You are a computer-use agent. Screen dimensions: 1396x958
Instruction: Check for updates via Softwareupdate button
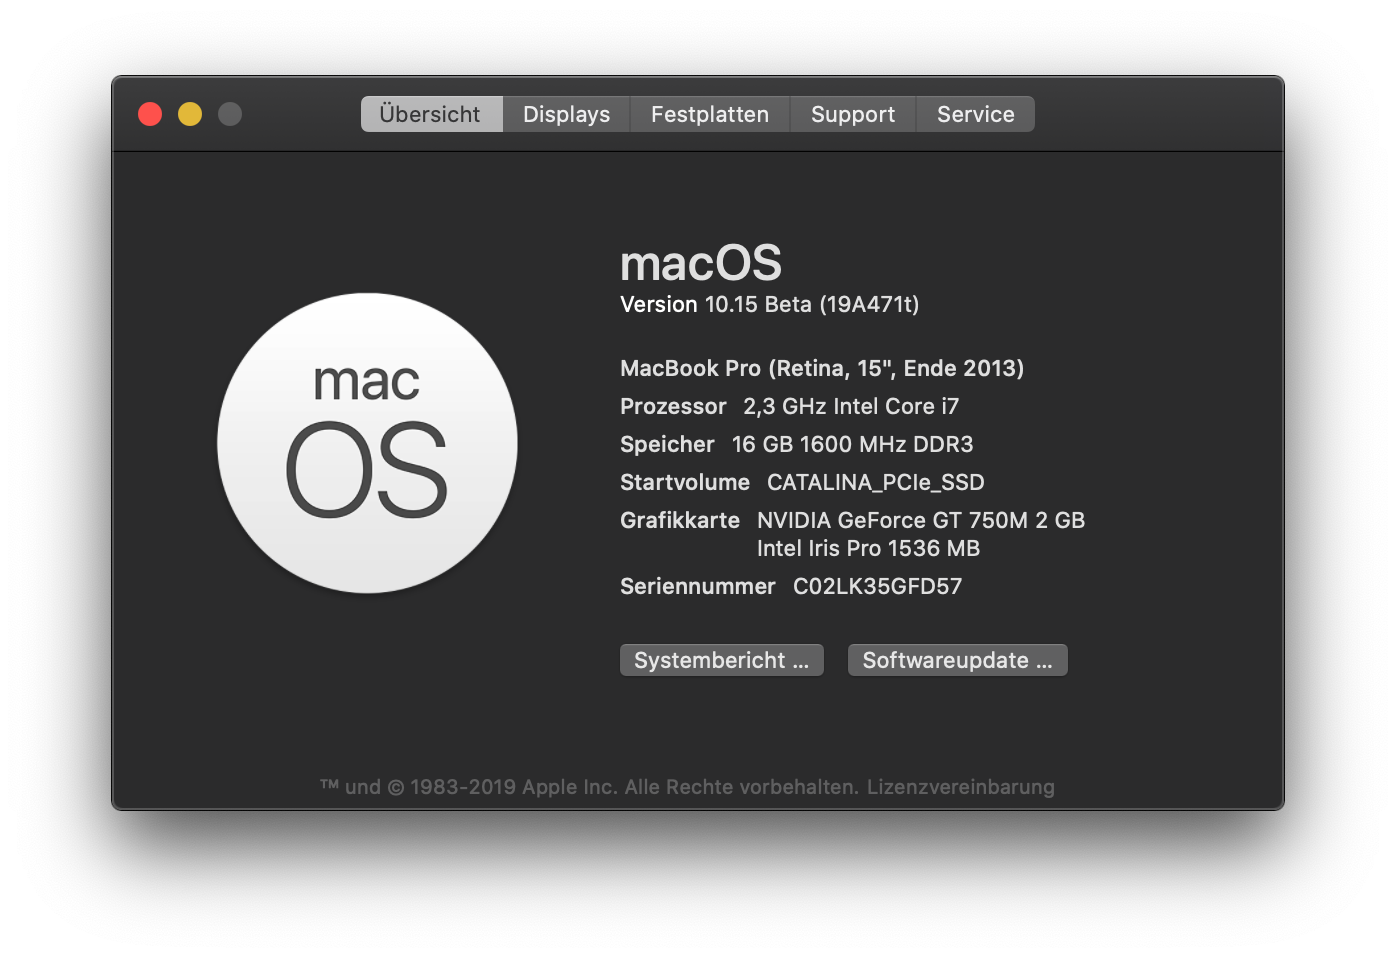[958, 660]
